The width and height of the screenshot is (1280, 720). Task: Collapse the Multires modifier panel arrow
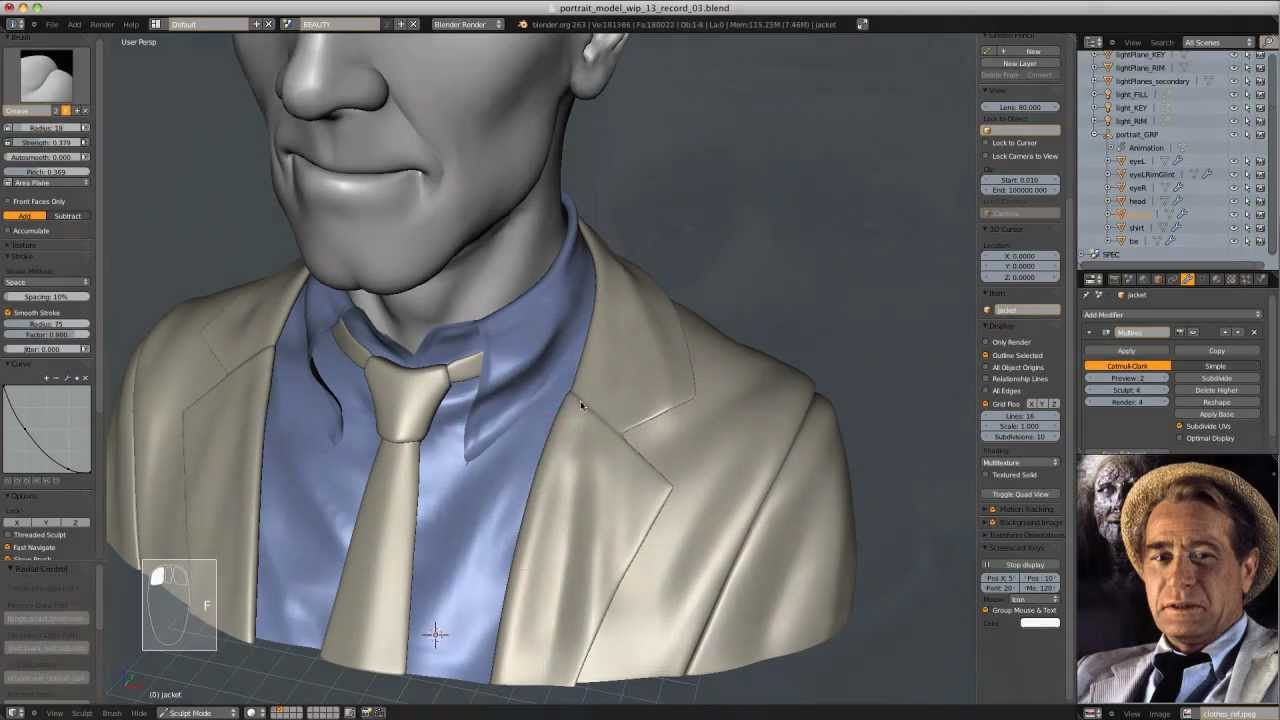1090,333
